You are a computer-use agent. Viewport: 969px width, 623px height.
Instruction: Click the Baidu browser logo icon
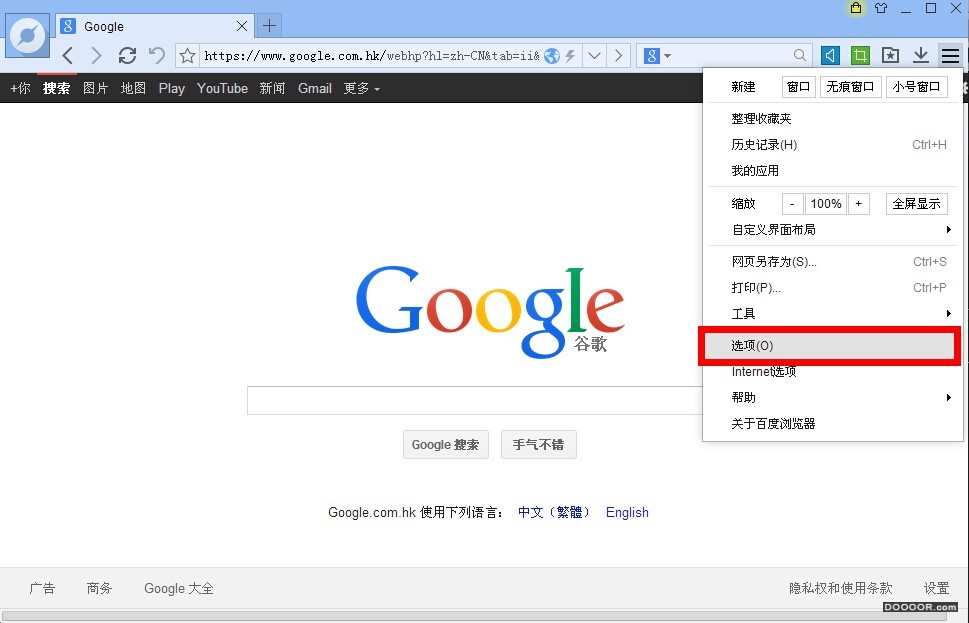coord(28,36)
